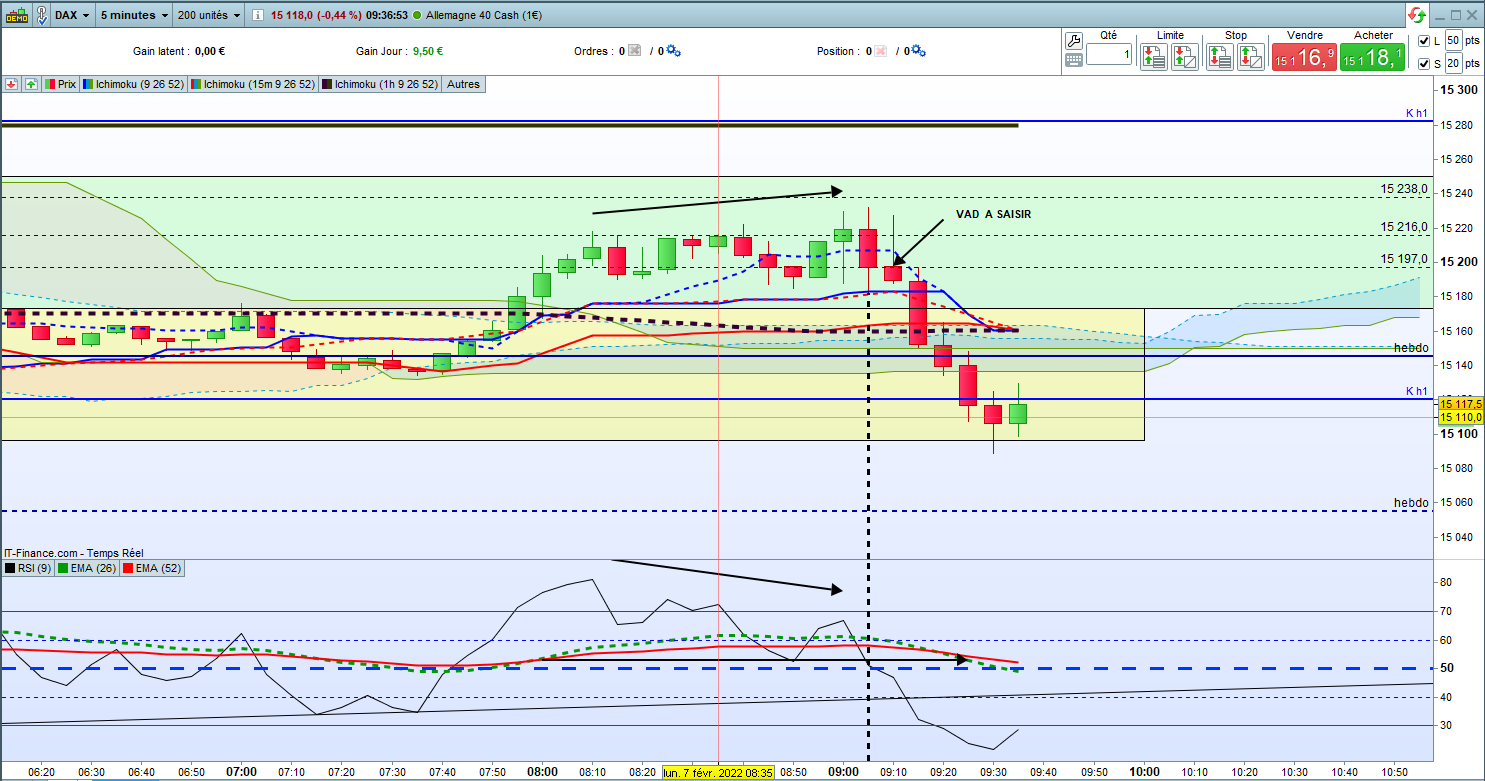Click the S points input field
Viewport: 1485px width, 781px height.
1453,64
